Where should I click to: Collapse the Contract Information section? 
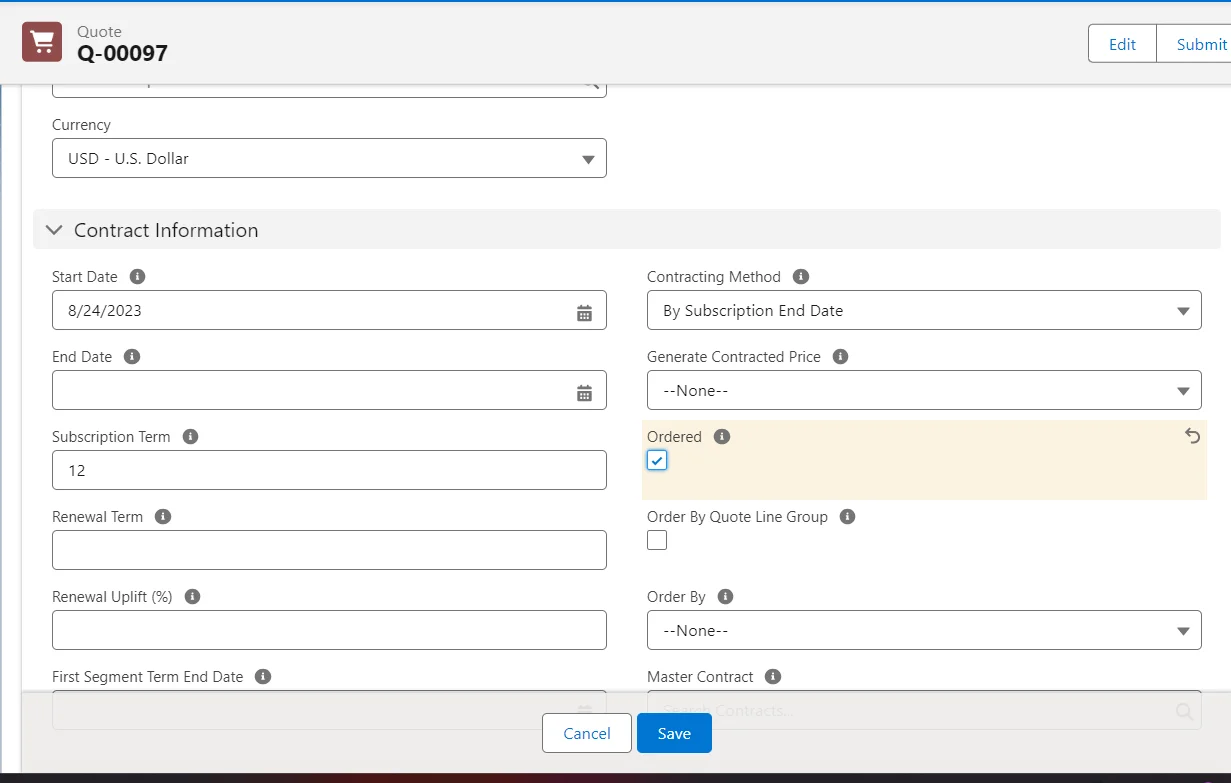click(54, 229)
